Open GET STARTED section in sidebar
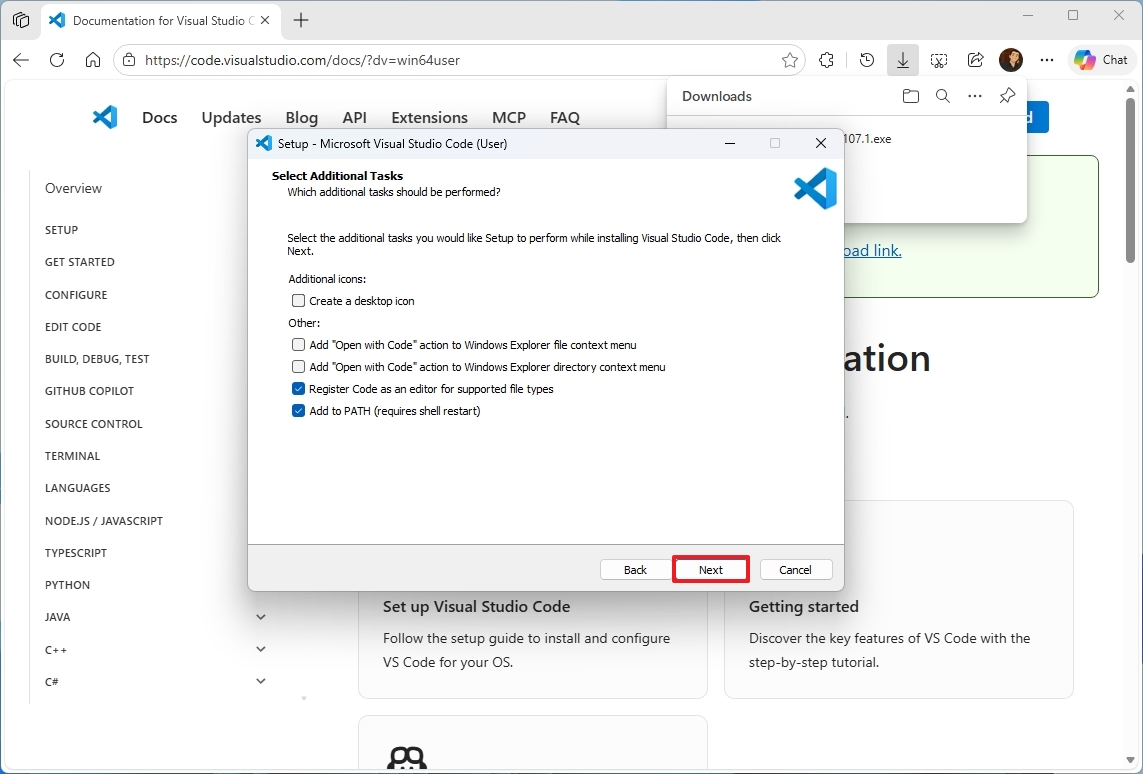This screenshot has width=1143, height=774. [x=79, y=262]
